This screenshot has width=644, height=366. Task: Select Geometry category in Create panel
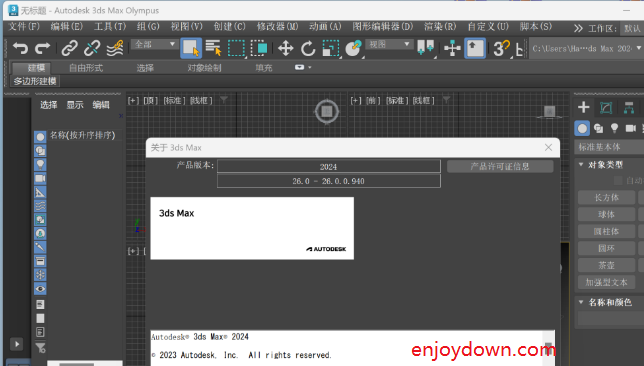[582, 129]
